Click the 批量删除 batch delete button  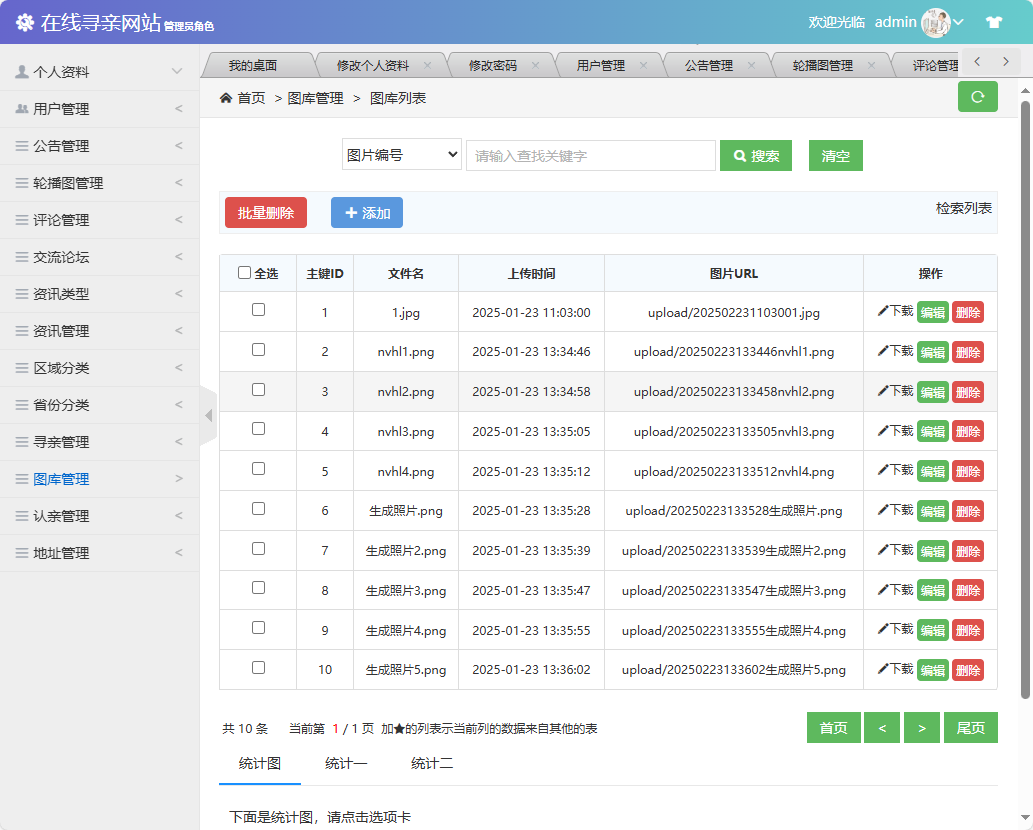click(265, 212)
